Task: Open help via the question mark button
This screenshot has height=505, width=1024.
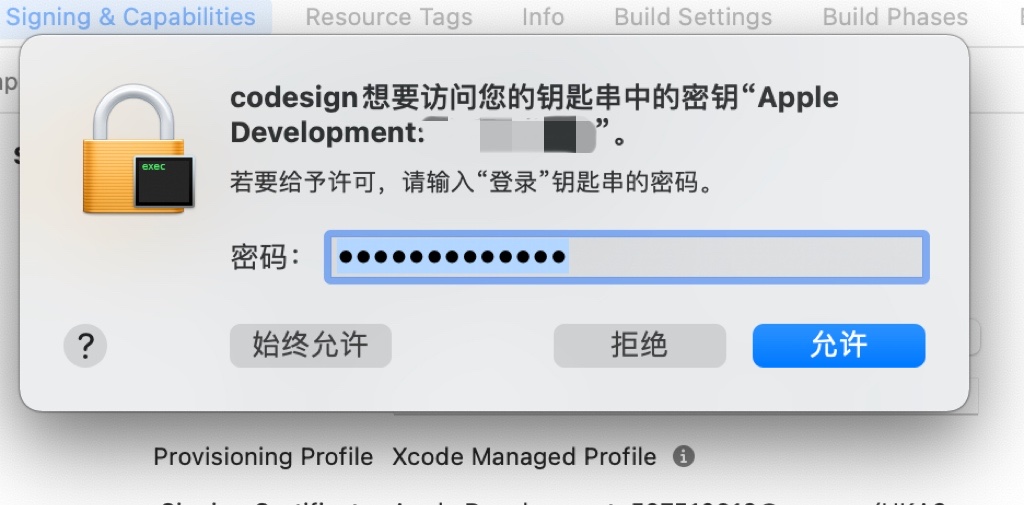Action: point(86,346)
